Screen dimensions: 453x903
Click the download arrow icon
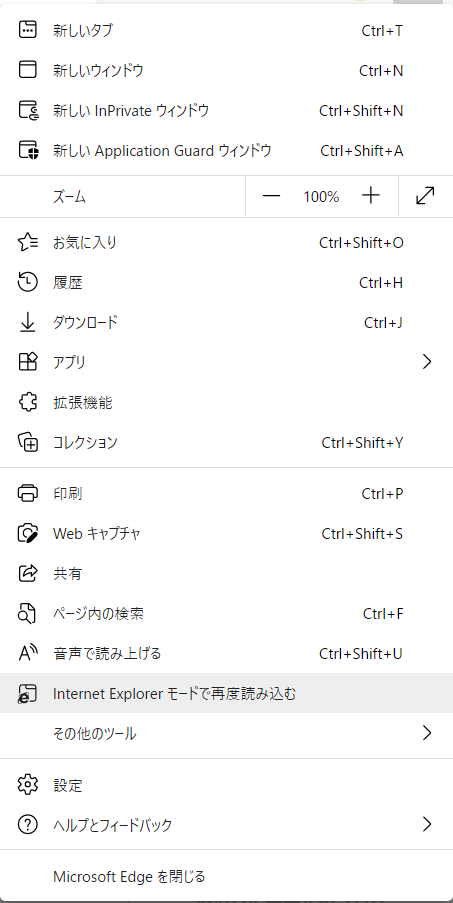click(x=28, y=322)
